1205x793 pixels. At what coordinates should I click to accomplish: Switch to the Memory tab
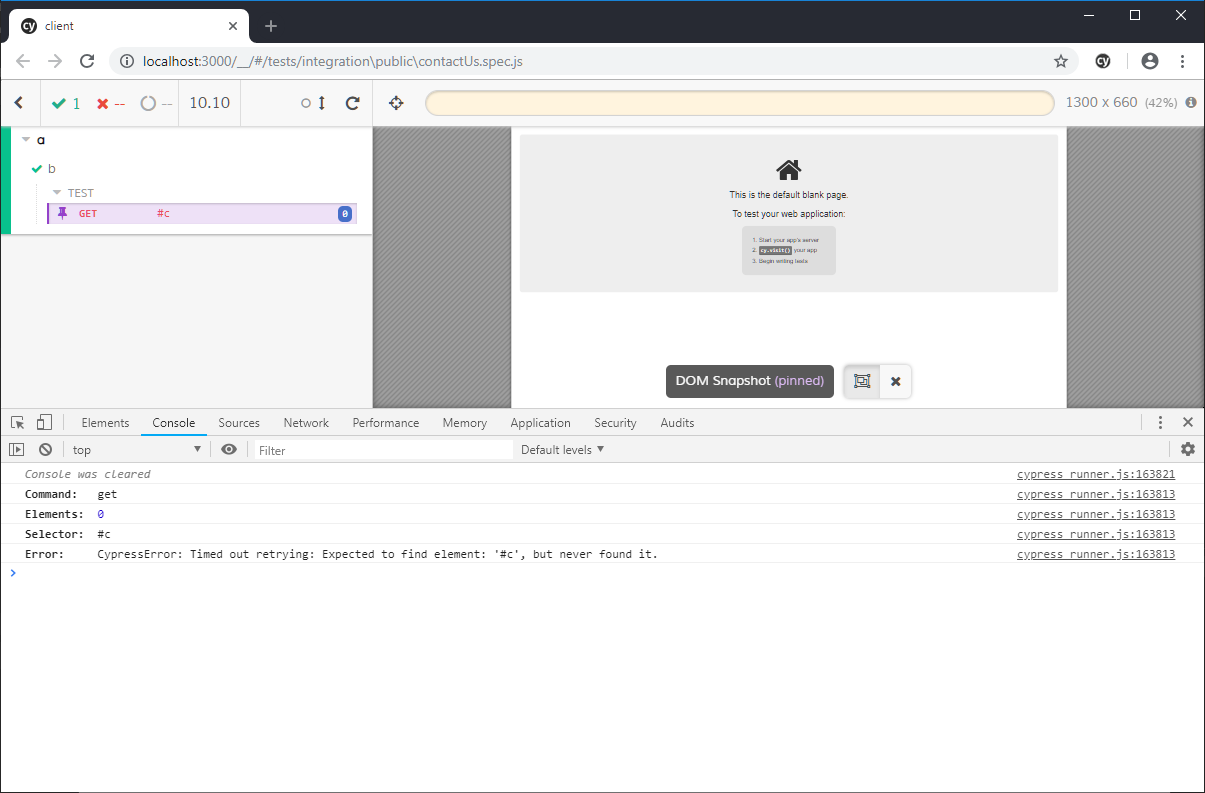[x=465, y=423]
